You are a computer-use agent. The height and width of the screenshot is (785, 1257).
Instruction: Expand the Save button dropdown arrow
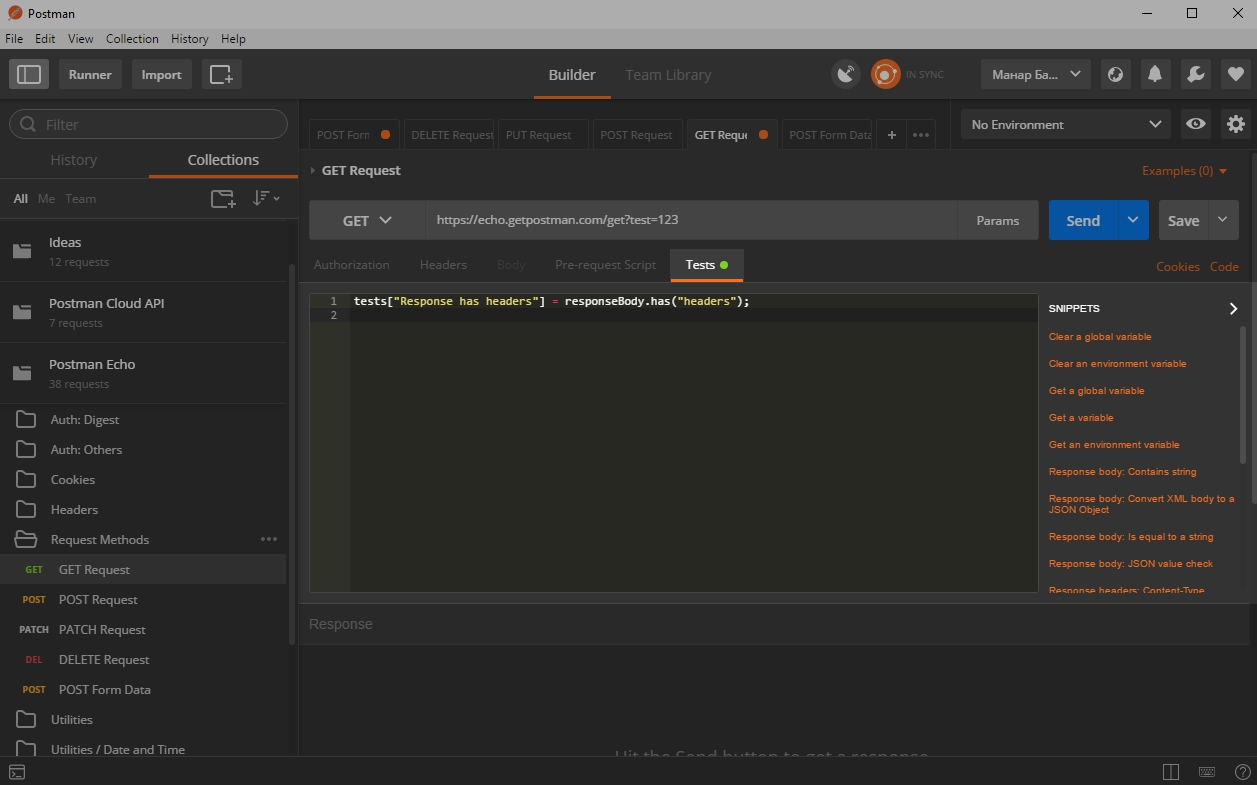(x=1222, y=220)
